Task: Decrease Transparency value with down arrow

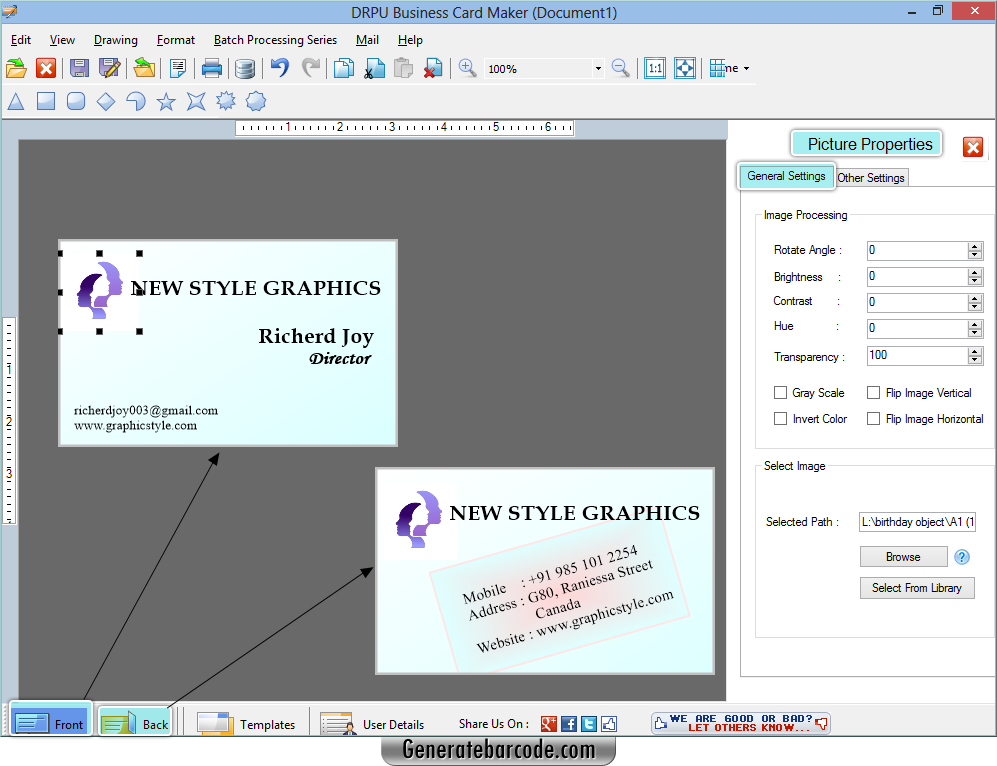Action: 975,360
